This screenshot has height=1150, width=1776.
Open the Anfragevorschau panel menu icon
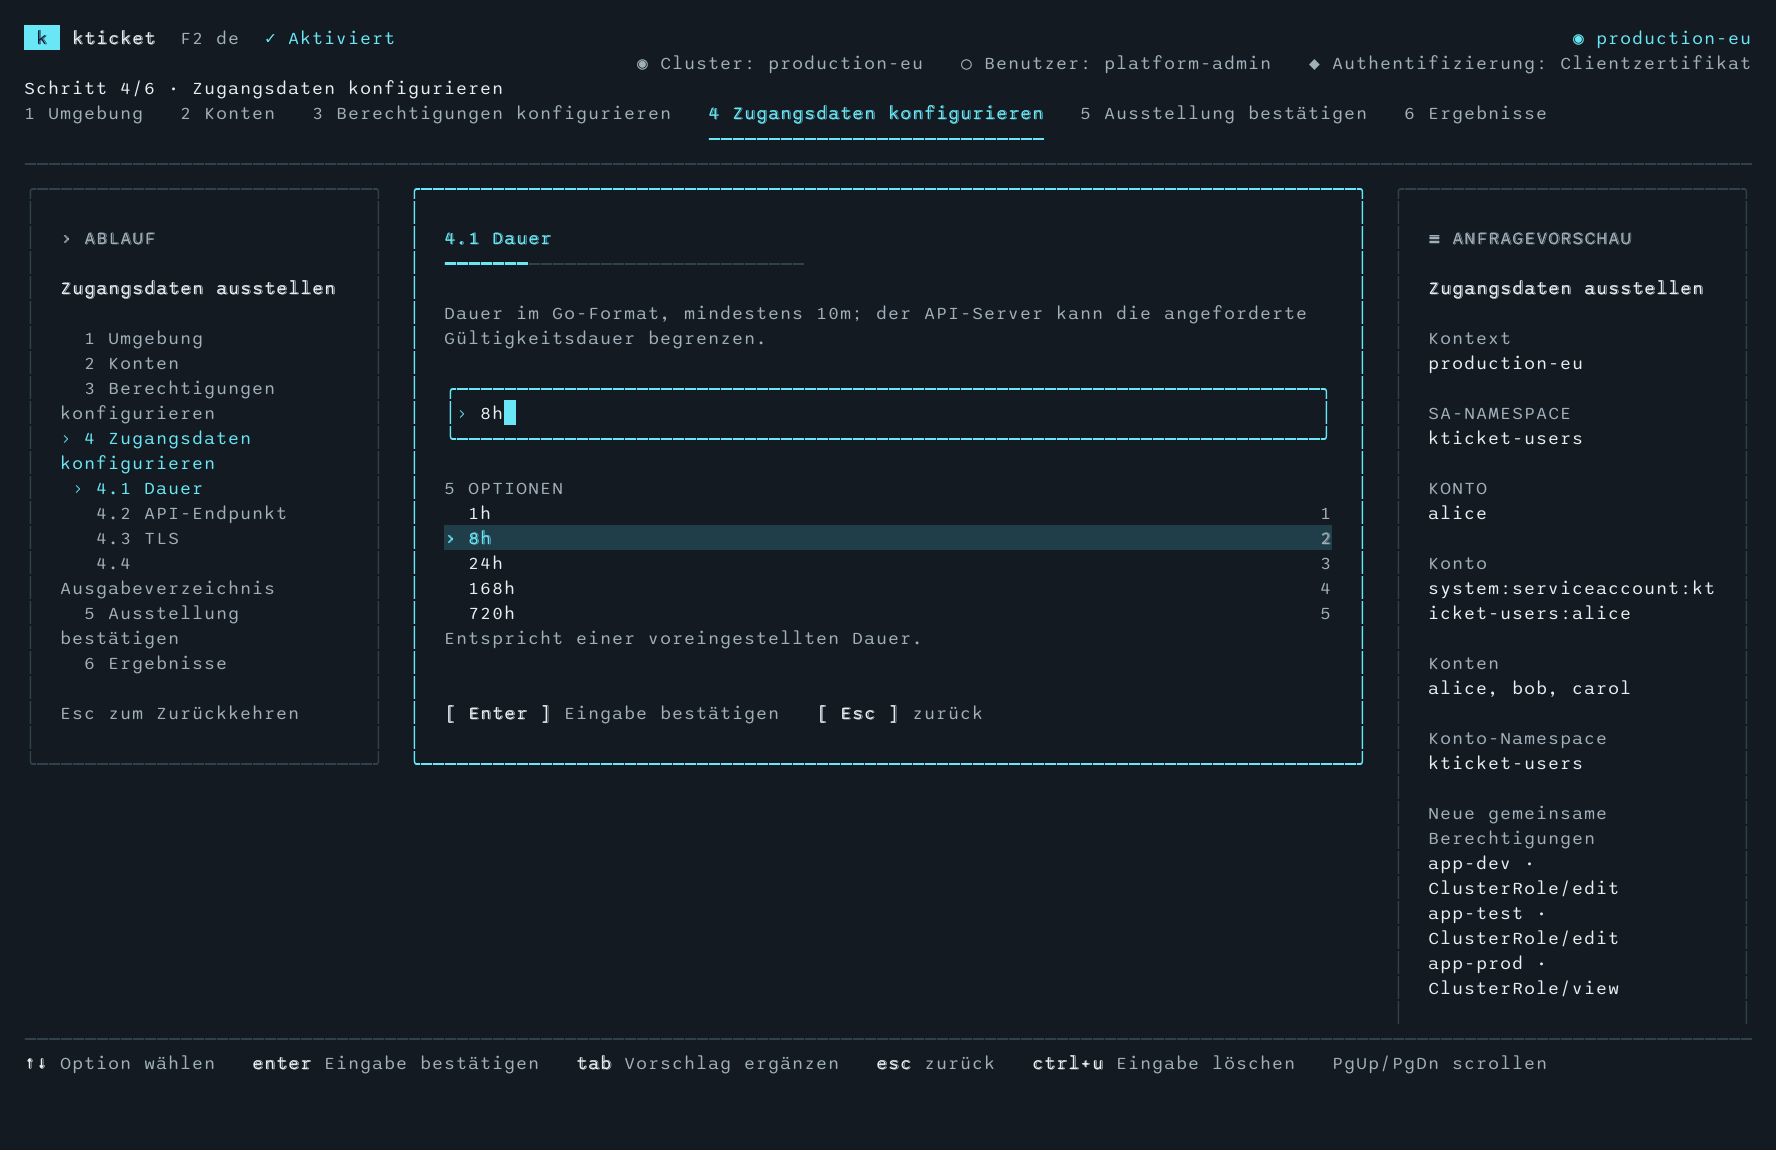(1434, 239)
